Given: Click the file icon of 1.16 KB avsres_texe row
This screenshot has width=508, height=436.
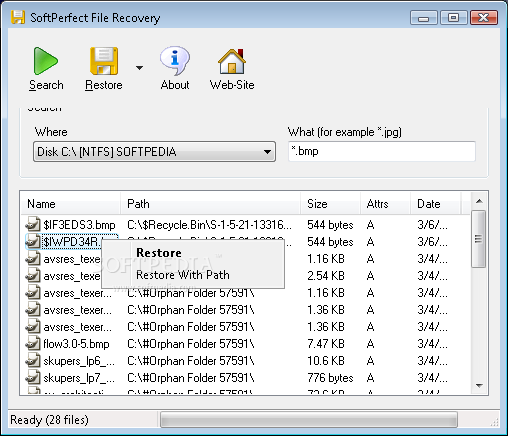Looking at the screenshot, I should (x=33, y=258).
